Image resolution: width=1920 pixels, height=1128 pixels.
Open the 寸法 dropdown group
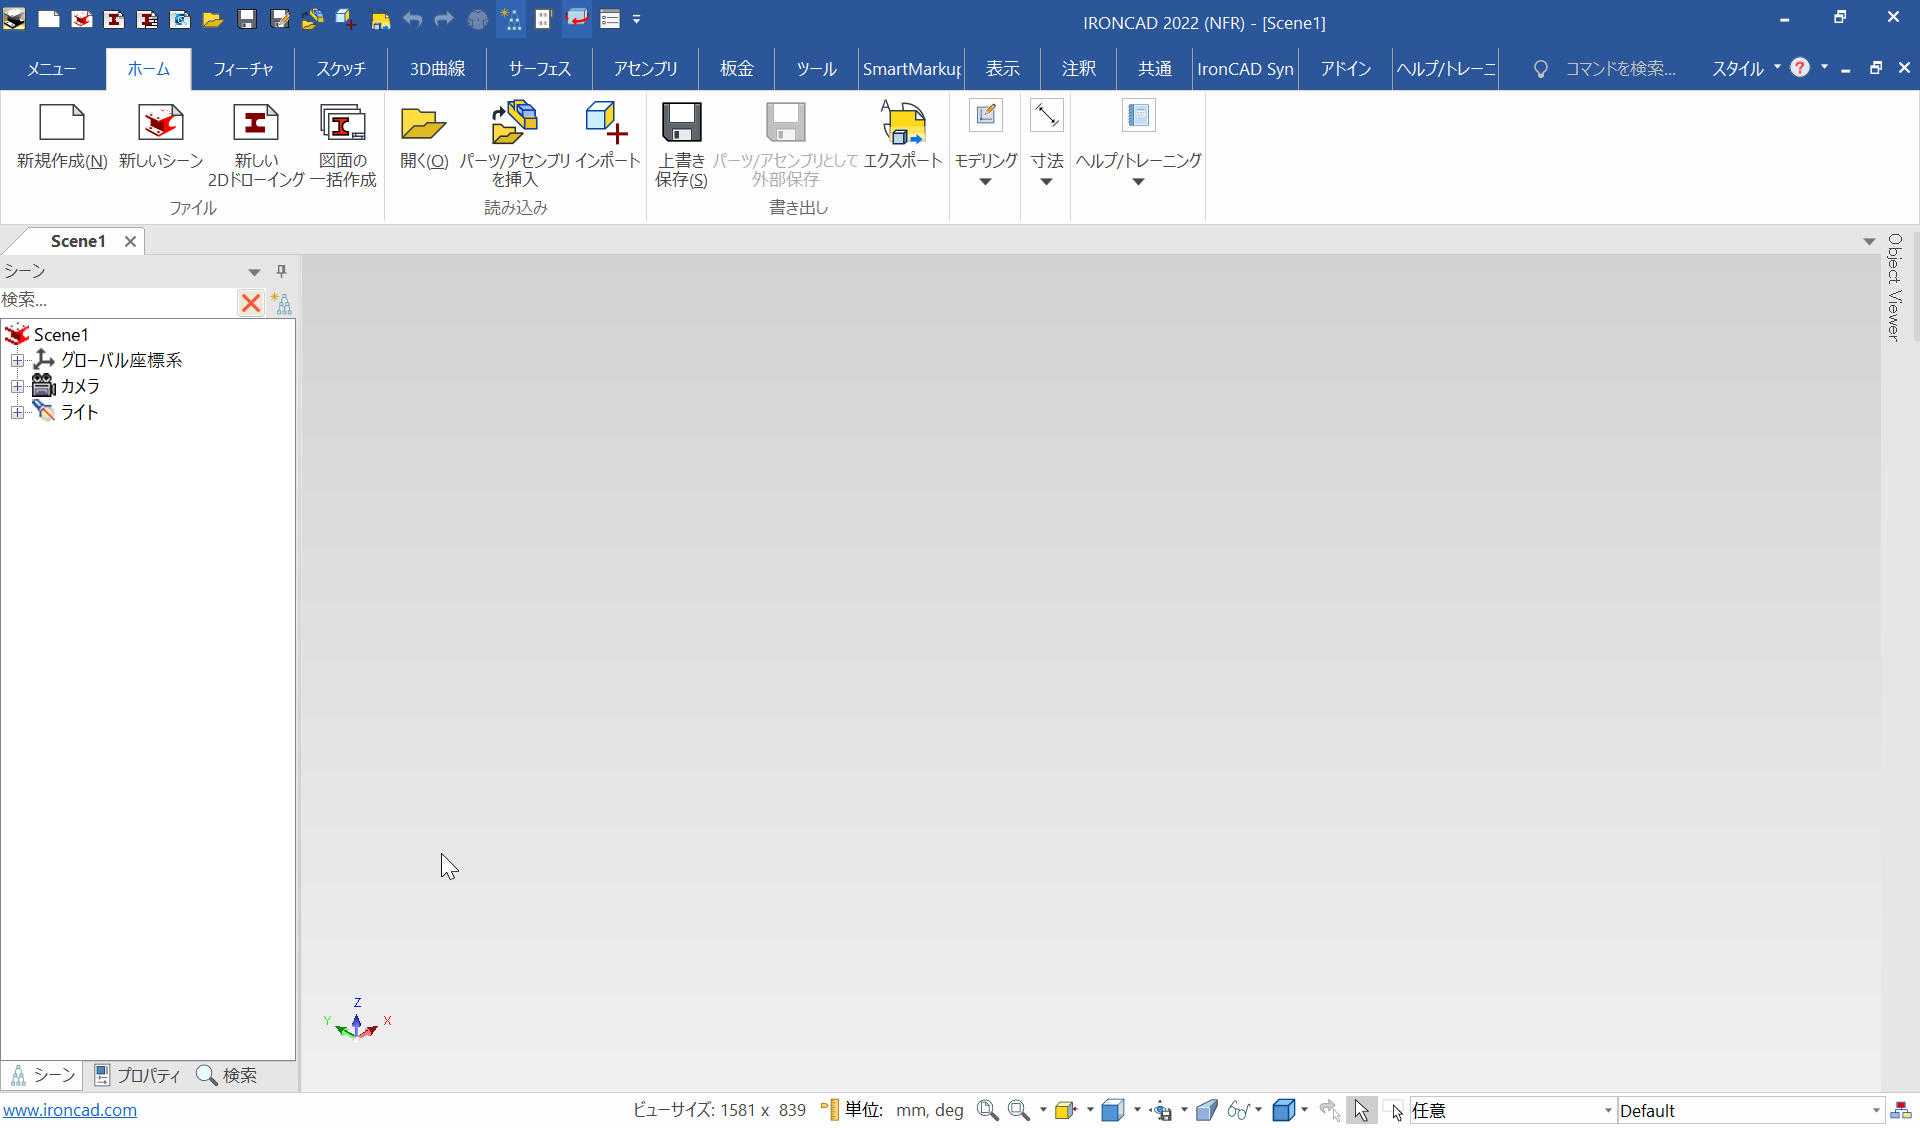click(x=1047, y=142)
